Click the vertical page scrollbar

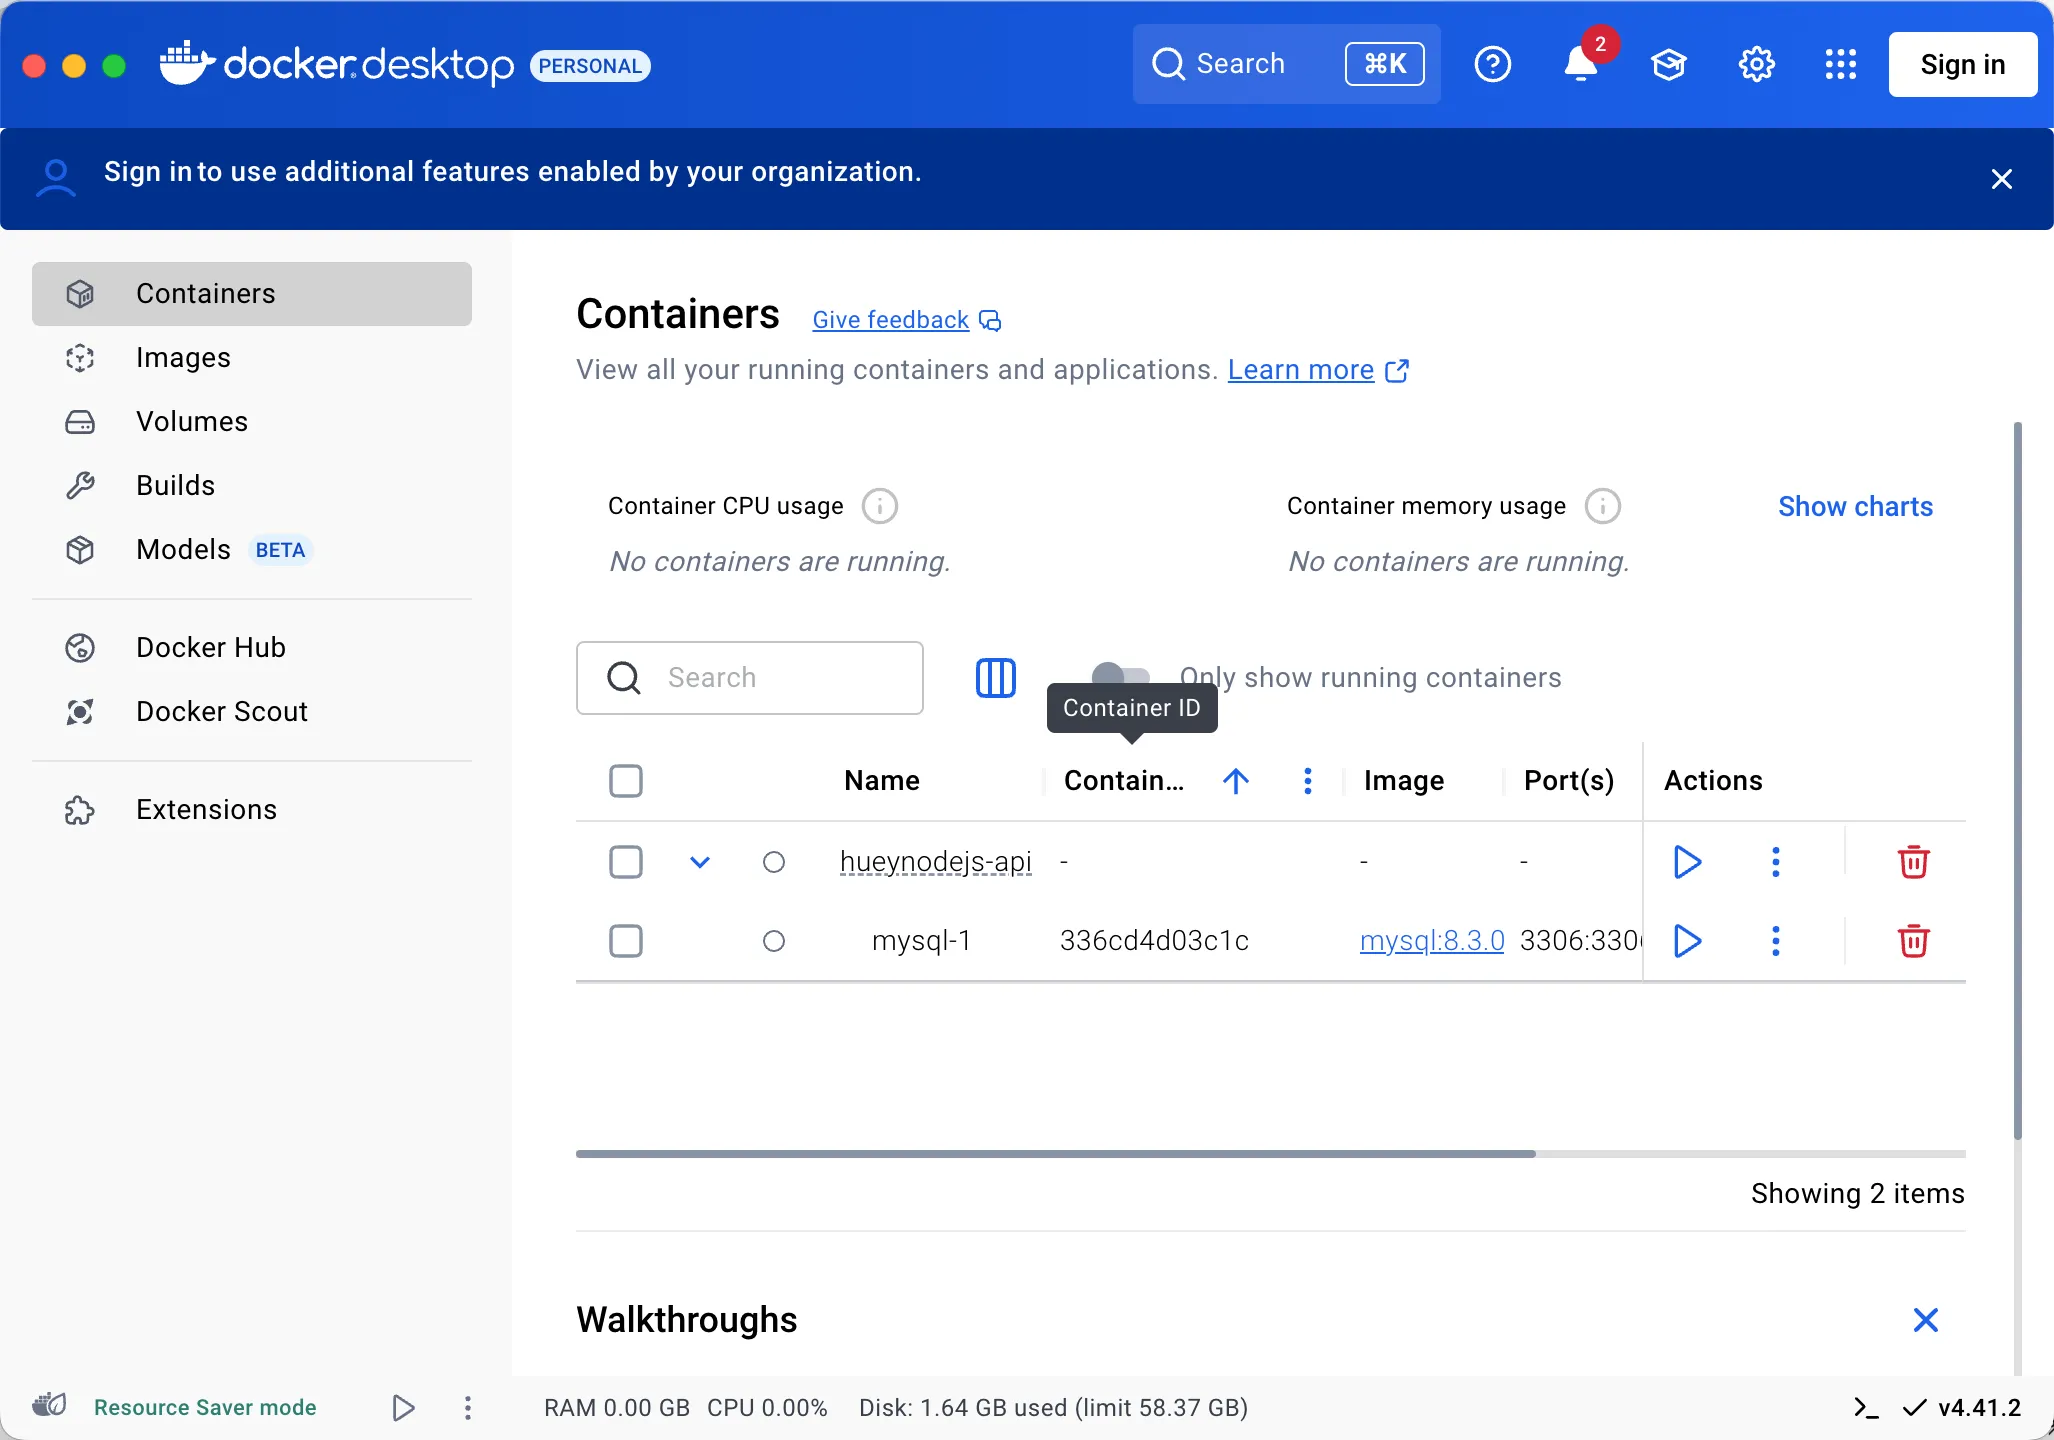click(x=2018, y=780)
